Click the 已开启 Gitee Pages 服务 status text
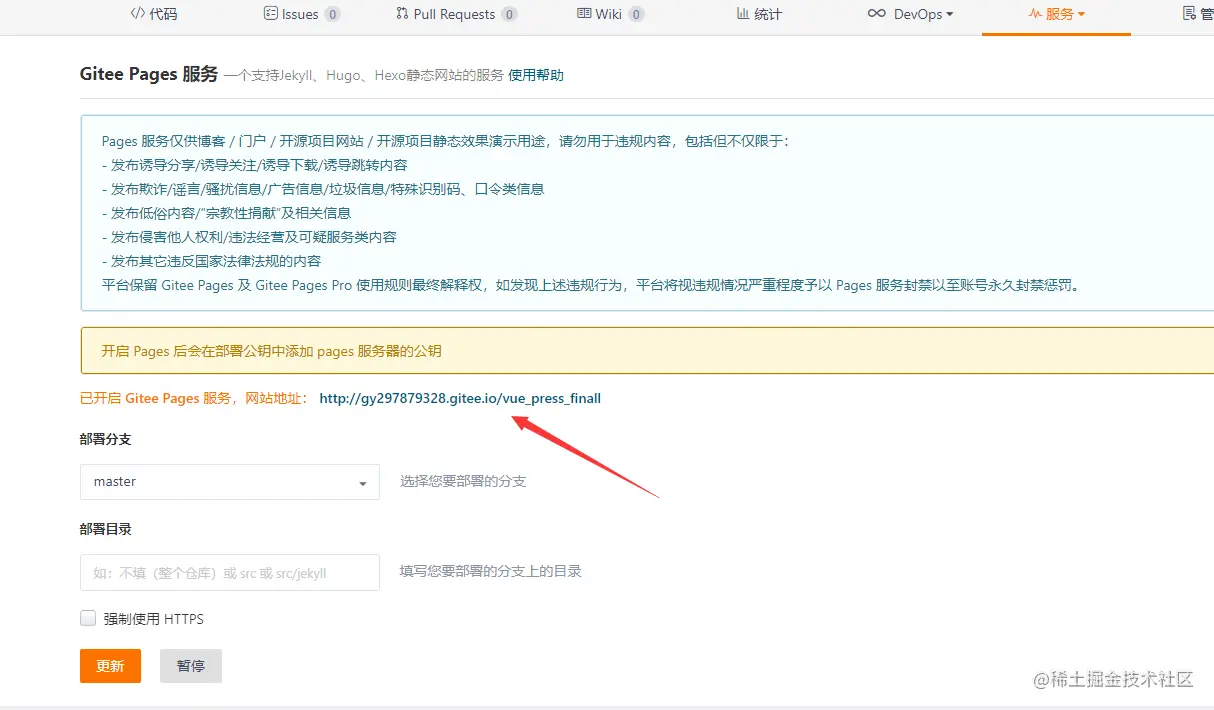 [195, 398]
